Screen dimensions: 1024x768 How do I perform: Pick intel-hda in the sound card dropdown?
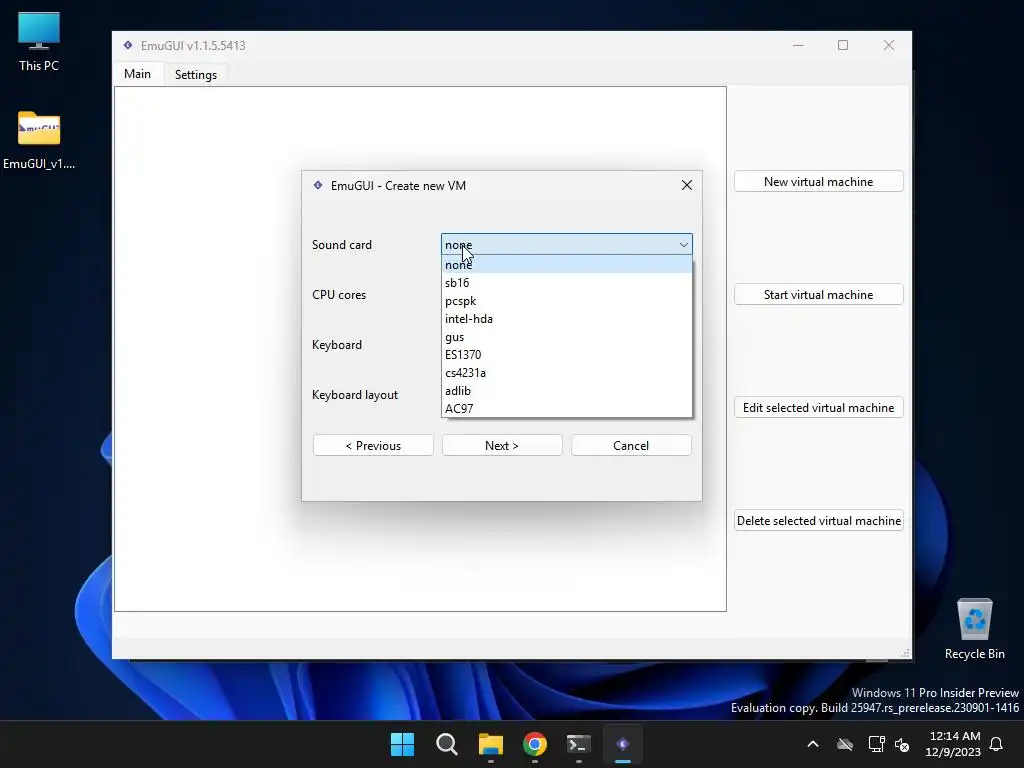[x=566, y=319]
